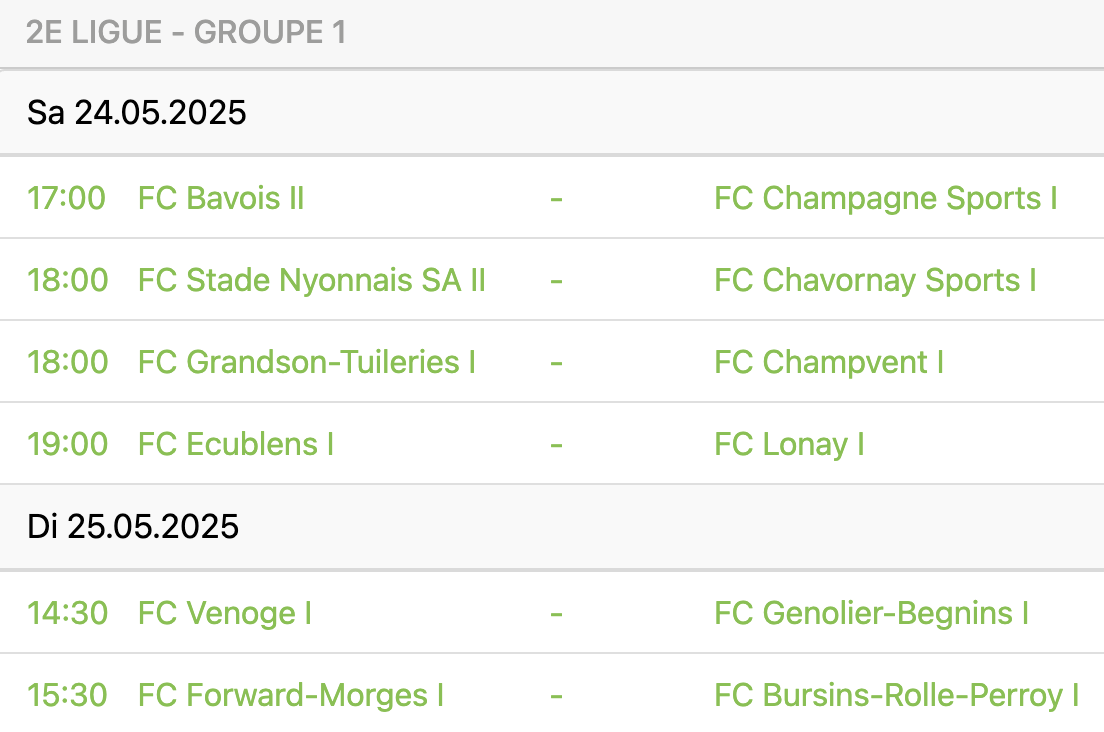Click FC Genolier-Begnins I team
1104x732 pixels.
[x=871, y=613]
